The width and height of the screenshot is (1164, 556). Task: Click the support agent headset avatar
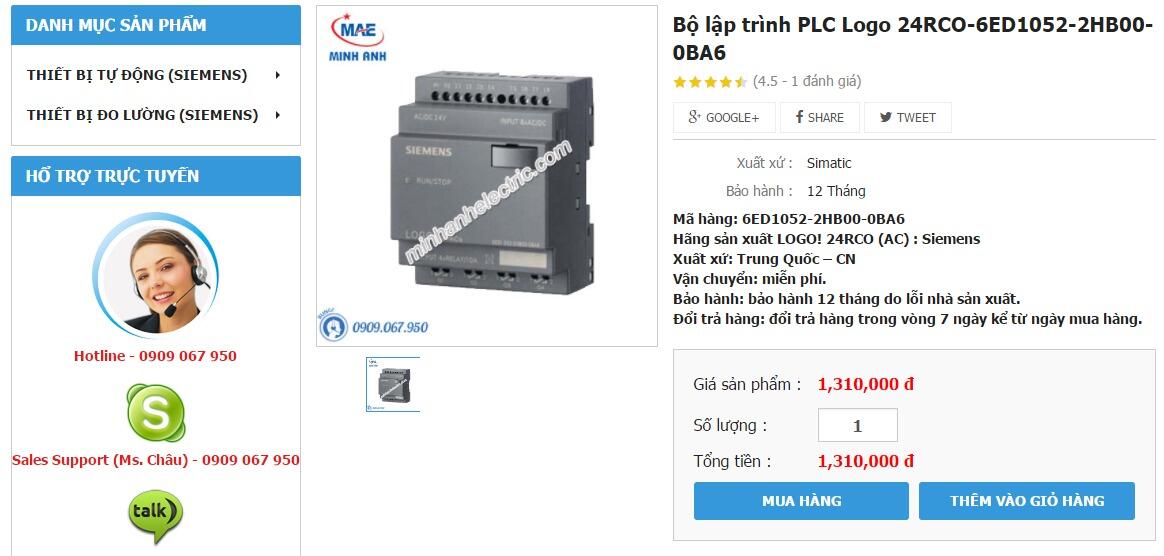point(156,273)
